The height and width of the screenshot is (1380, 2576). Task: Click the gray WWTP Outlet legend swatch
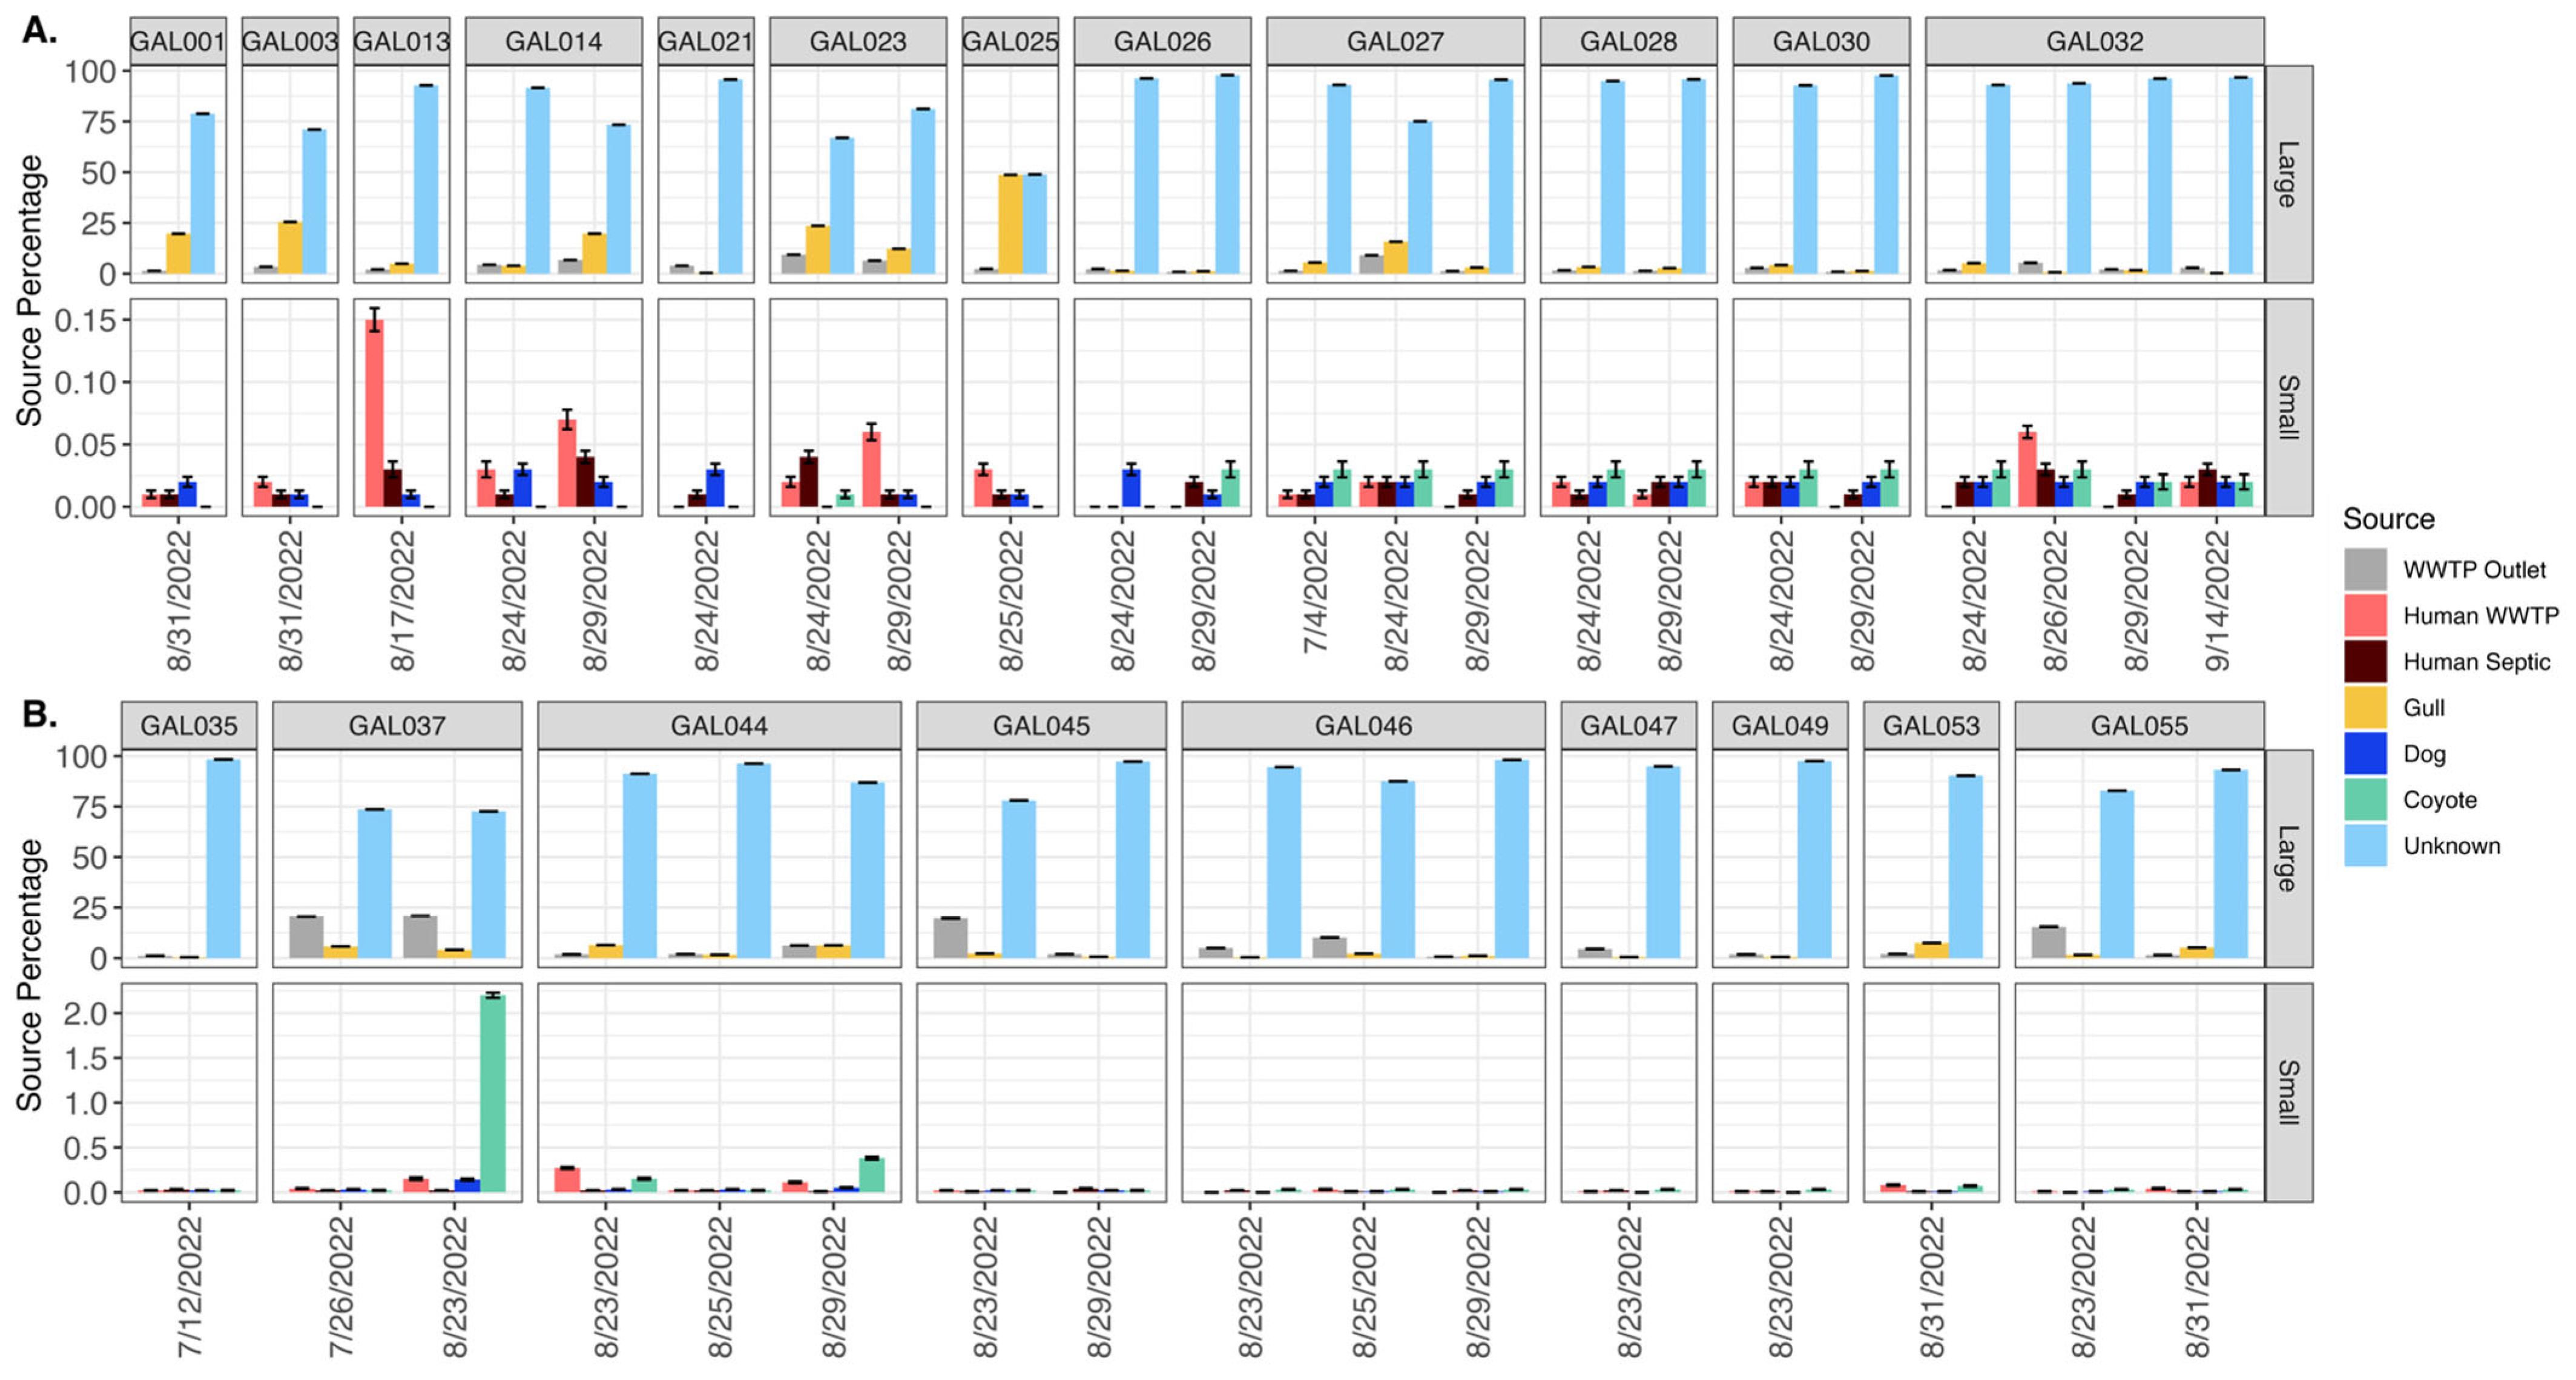tap(2365, 569)
